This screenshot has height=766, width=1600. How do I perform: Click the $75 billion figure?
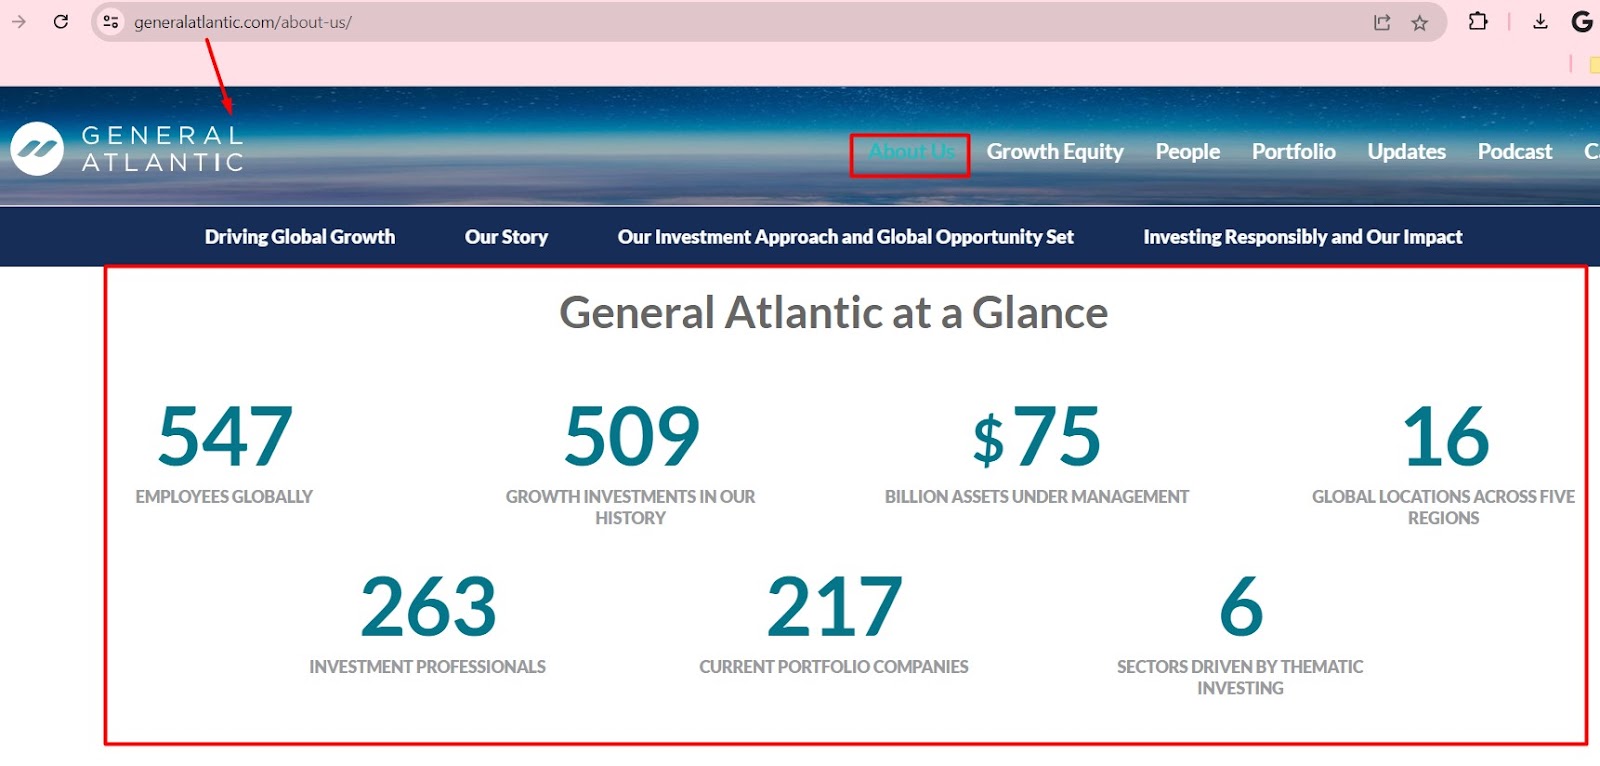(x=1037, y=437)
